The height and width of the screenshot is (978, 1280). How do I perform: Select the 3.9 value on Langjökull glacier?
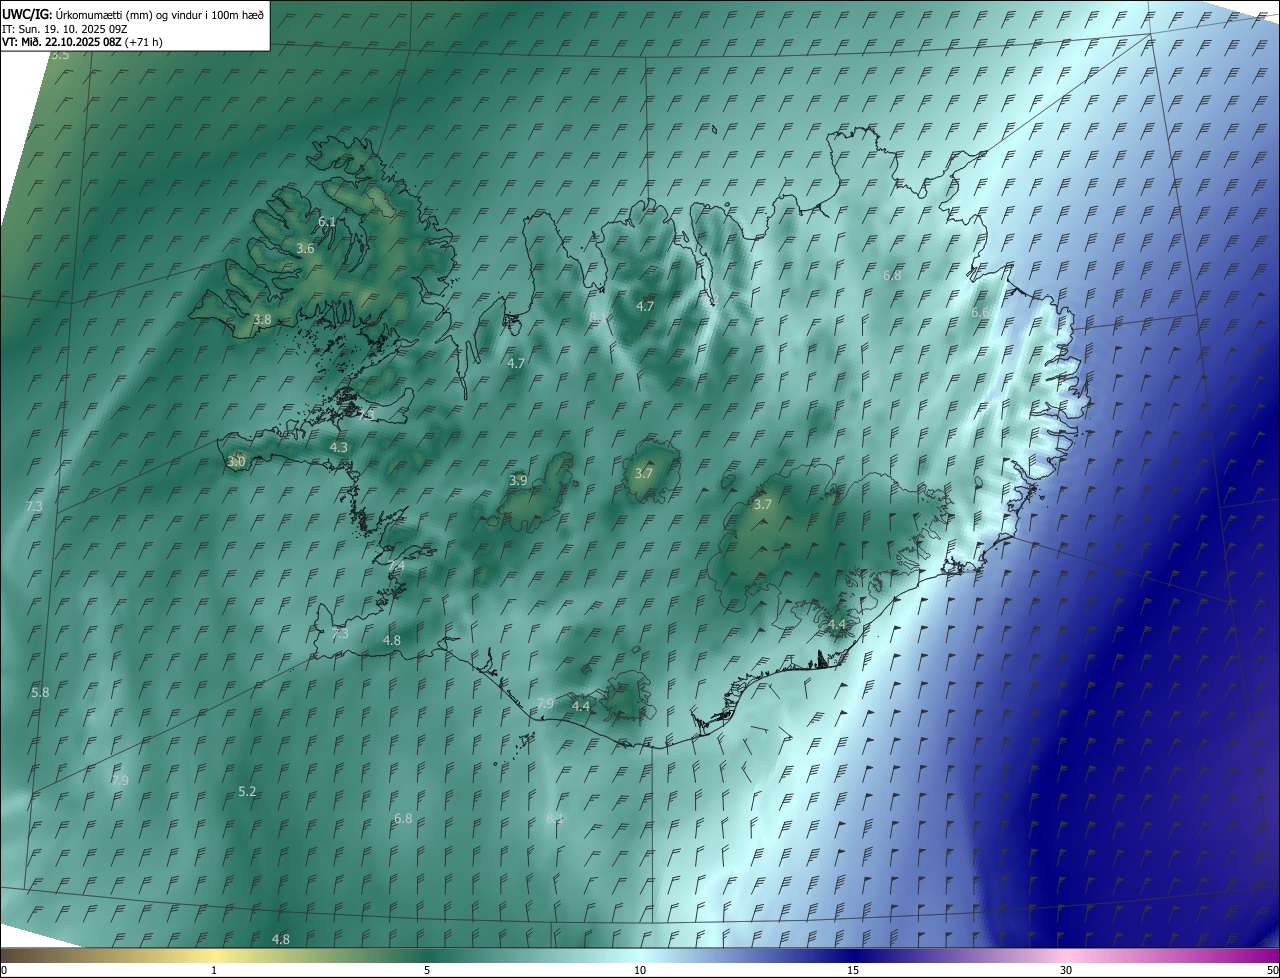(x=518, y=480)
